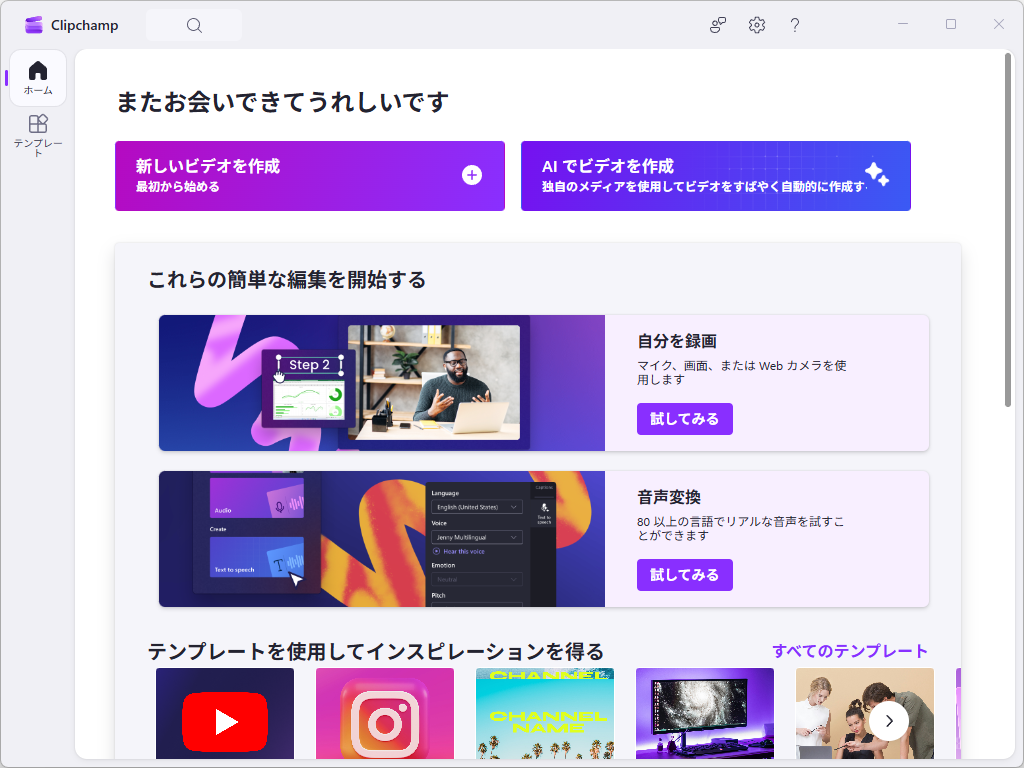Image resolution: width=1024 pixels, height=768 pixels.
Task: Open すべてのテンプレート link
Action: coord(850,651)
